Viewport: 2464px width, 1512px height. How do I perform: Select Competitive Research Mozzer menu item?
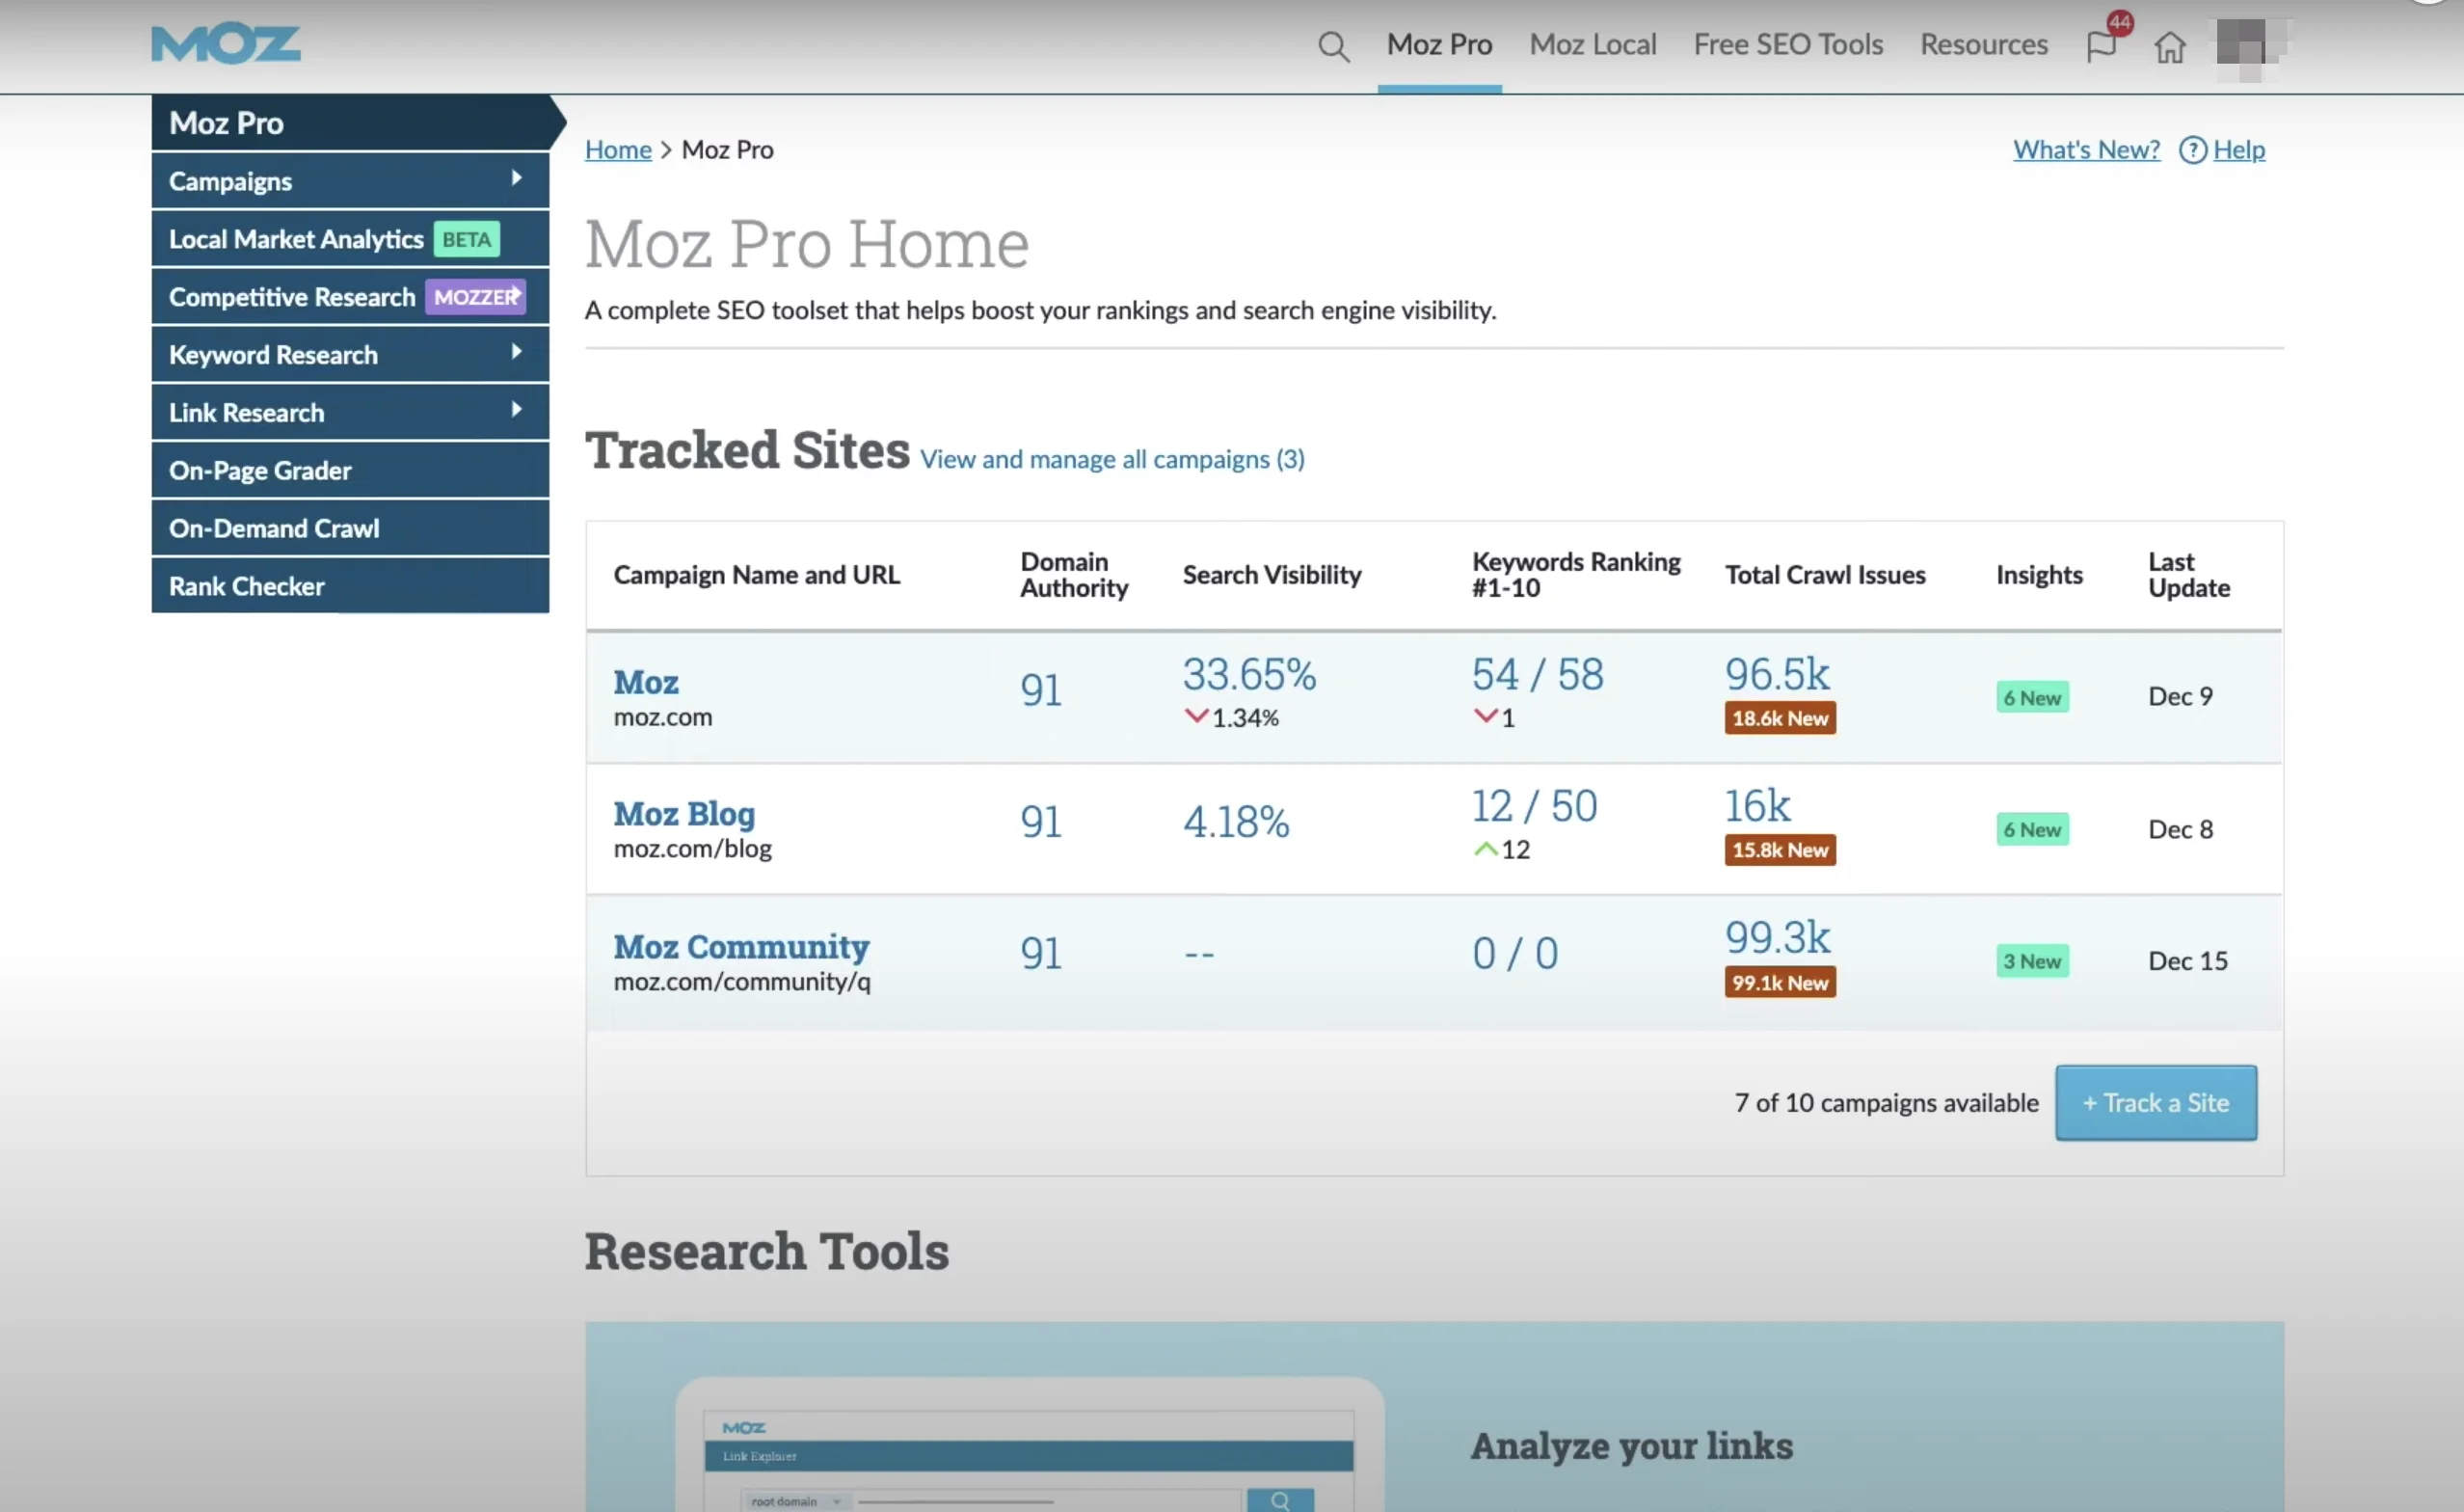[x=345, y=296]
